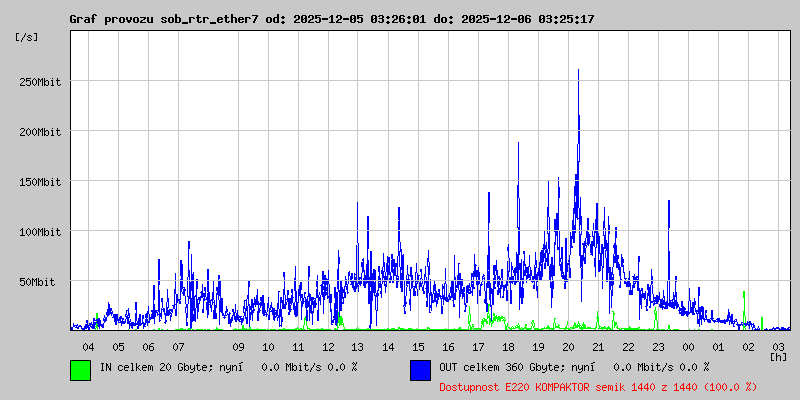Click the tallest blue traffic peak above 250Mbit
This screenshot has width=800, height=400.
click(x=578, y=72)
